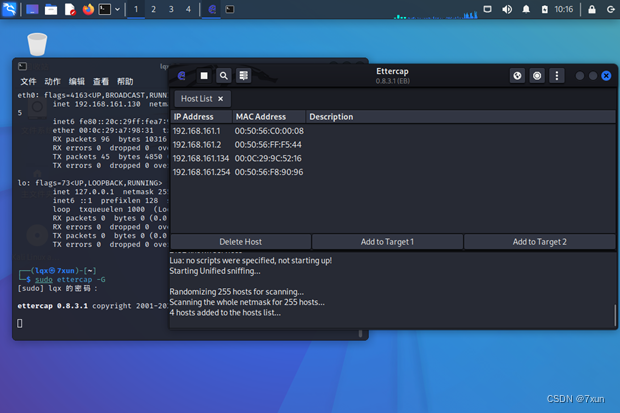Click the Description column header
Screen dimensions: 620x413
(x=461, y=117)
